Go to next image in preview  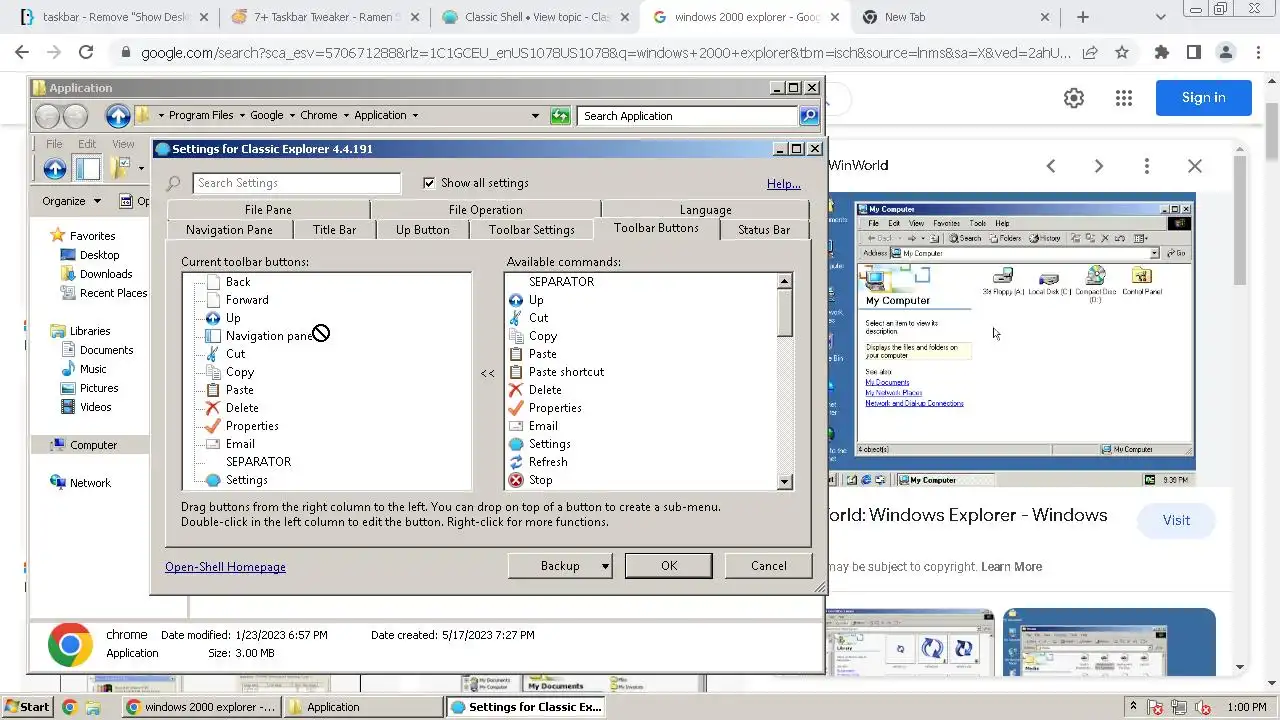coord(1099,166)
